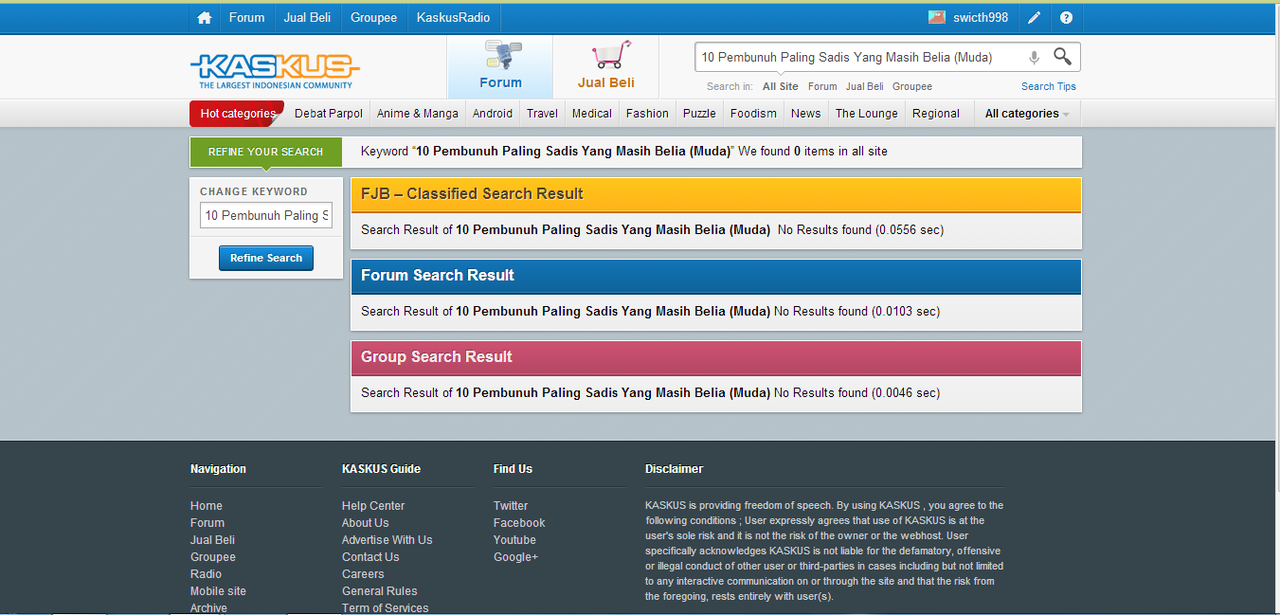
Task: Open the Search Tips link
Action: coord(1048,87)
